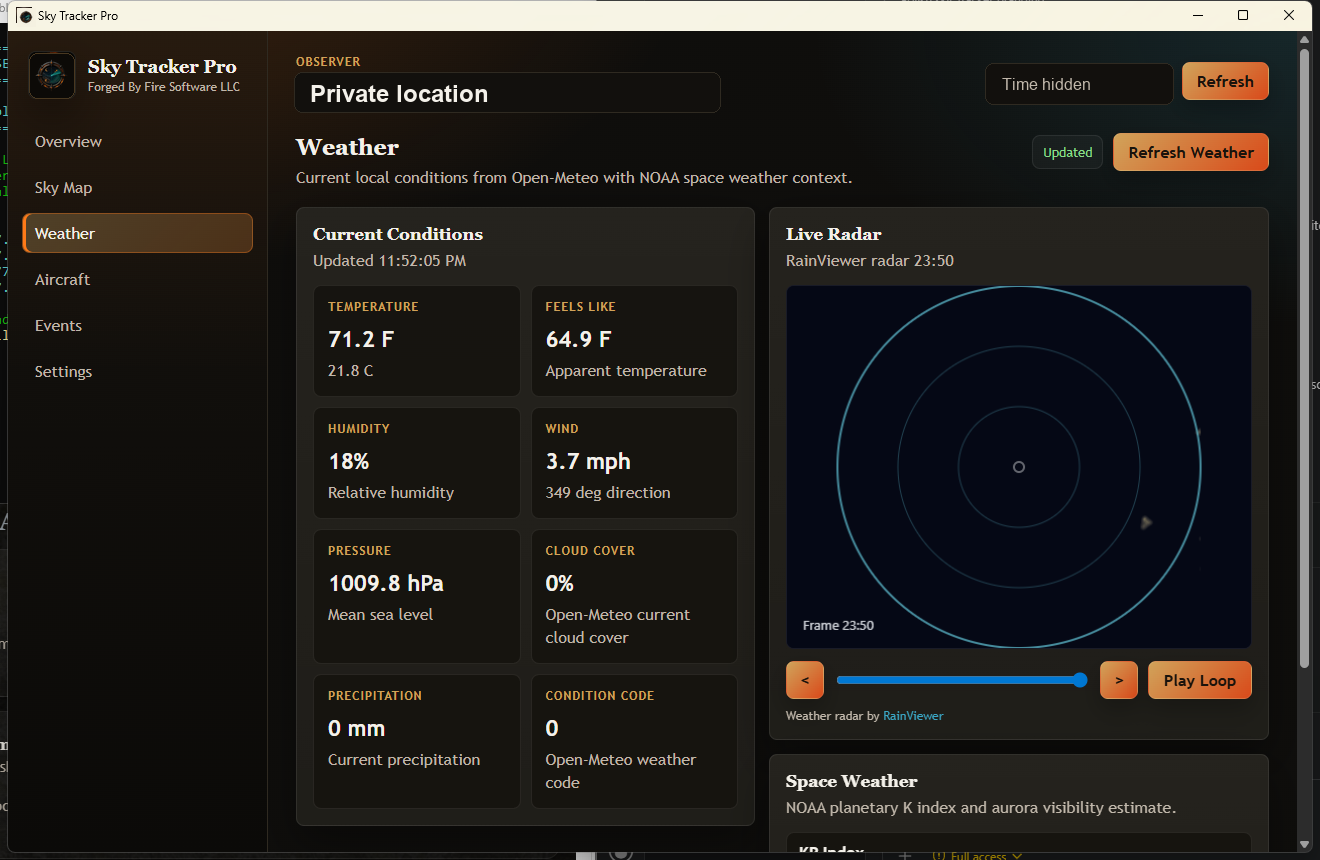This screenshot has width=1320, height=860.
Task: Step radar to the next frame
Action: 1119,680
